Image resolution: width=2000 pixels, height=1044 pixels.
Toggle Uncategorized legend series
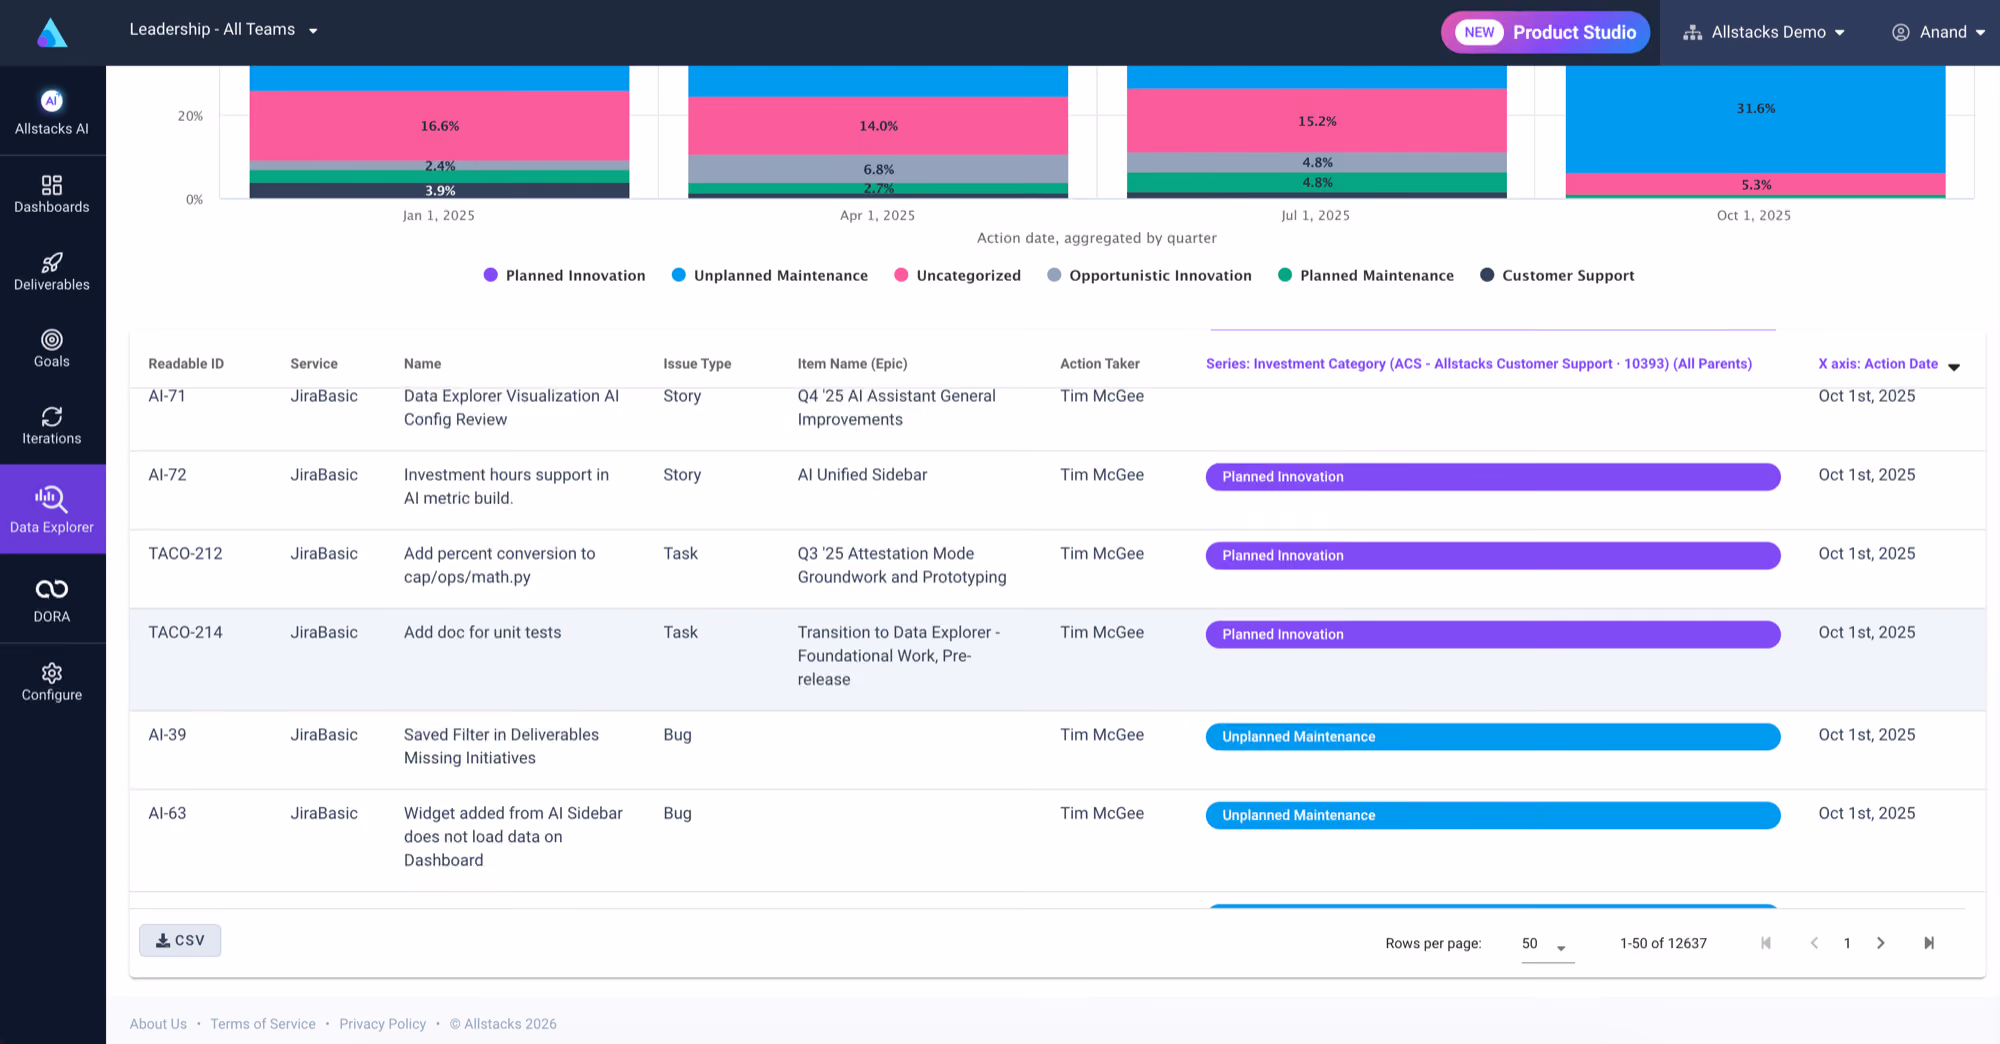[x=957, y=275]
